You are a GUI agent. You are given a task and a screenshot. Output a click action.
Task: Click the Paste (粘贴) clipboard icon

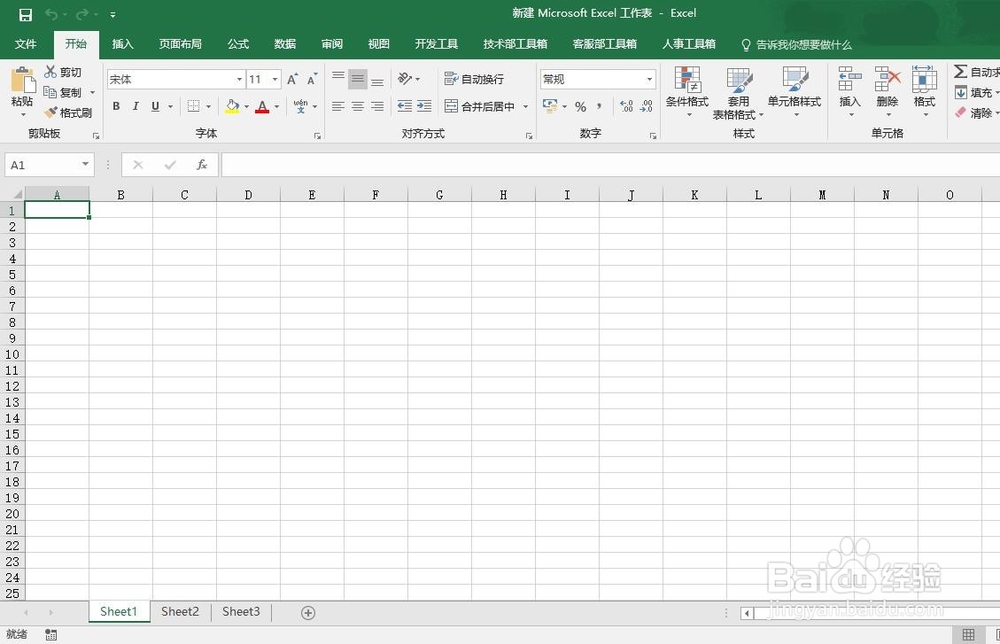point(23,81)
